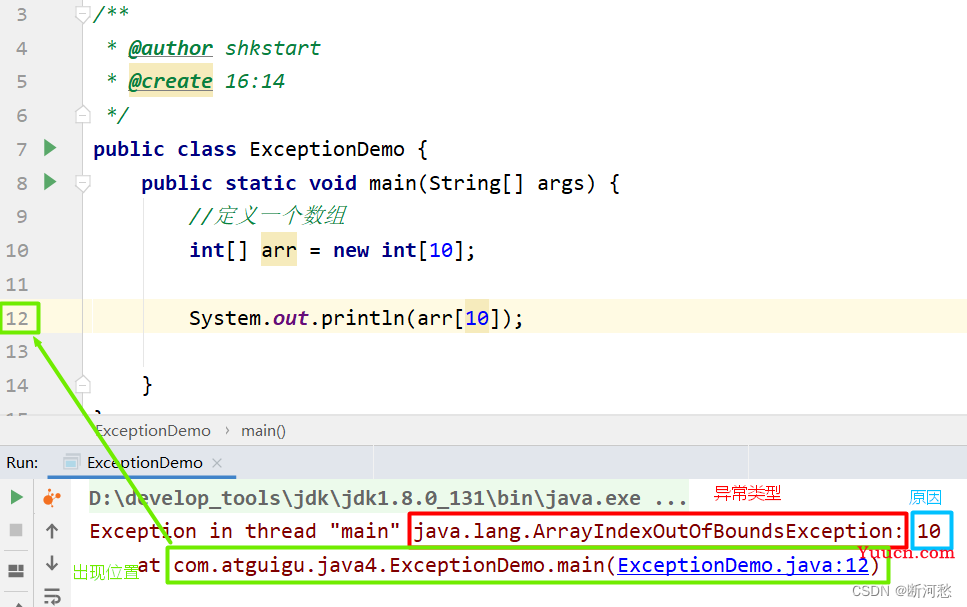Close the ExceptionDemo run tab
The image size is (967, 607).
tap(216, 463)
